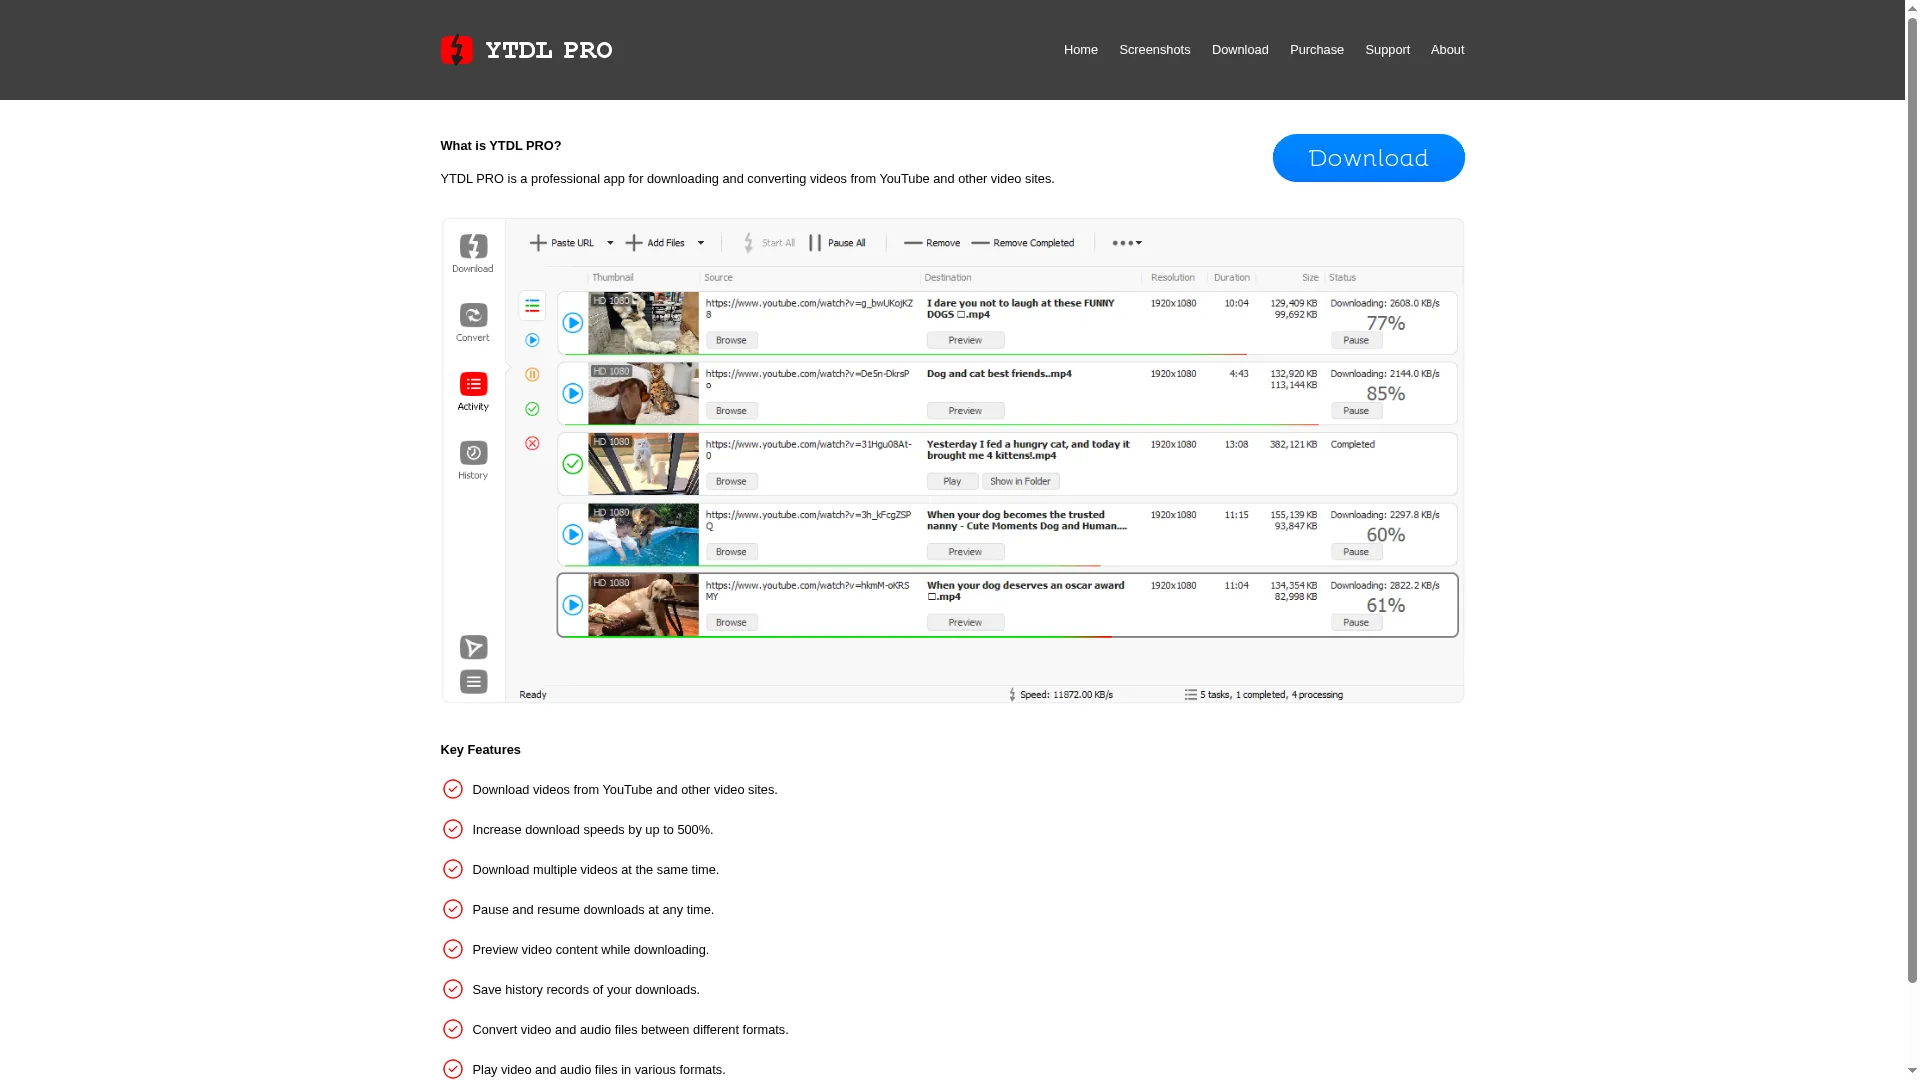The height and width of the screenshot is (1080, 1920).
Task: Open the Convert section in app sidebar
Action: pos(473,322)
